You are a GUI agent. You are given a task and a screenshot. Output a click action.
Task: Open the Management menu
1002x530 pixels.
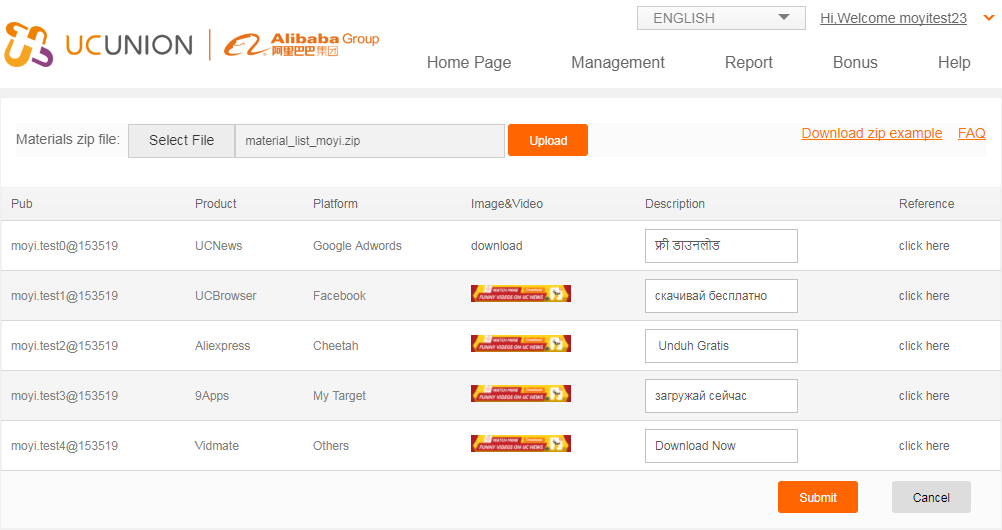[618, 62]
